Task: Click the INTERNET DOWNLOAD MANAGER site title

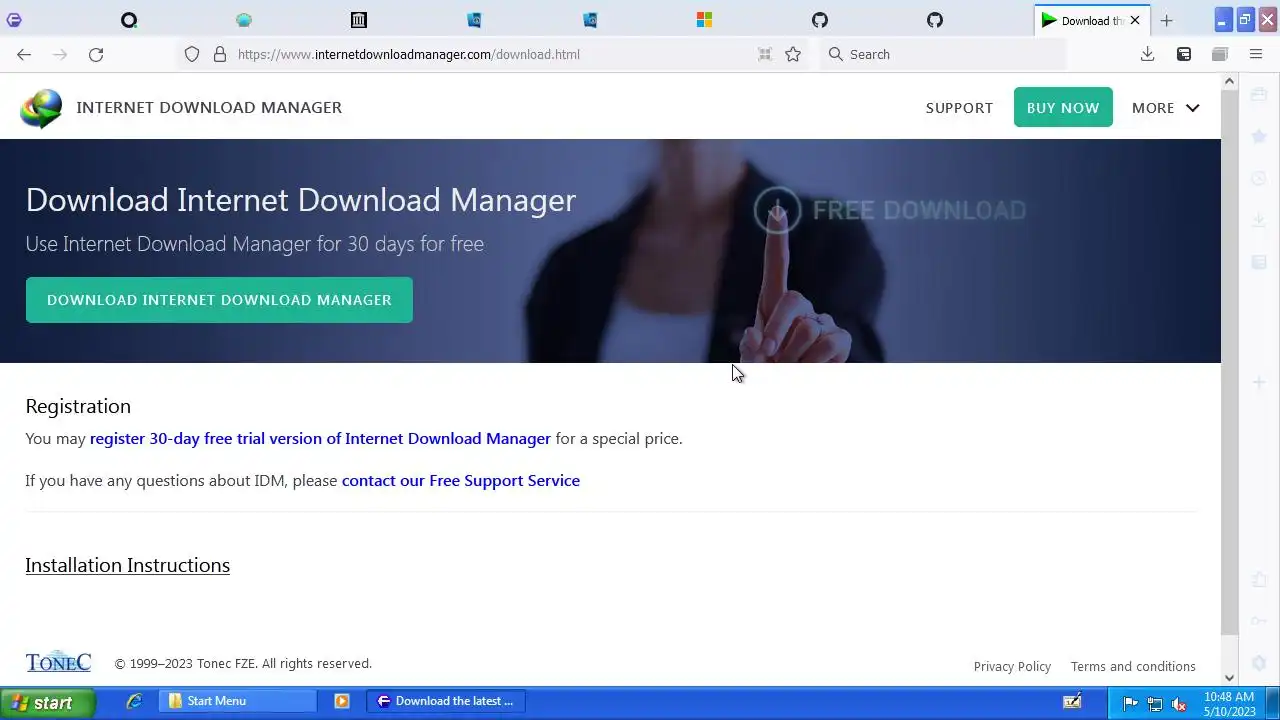Action: tap(209, 107)
